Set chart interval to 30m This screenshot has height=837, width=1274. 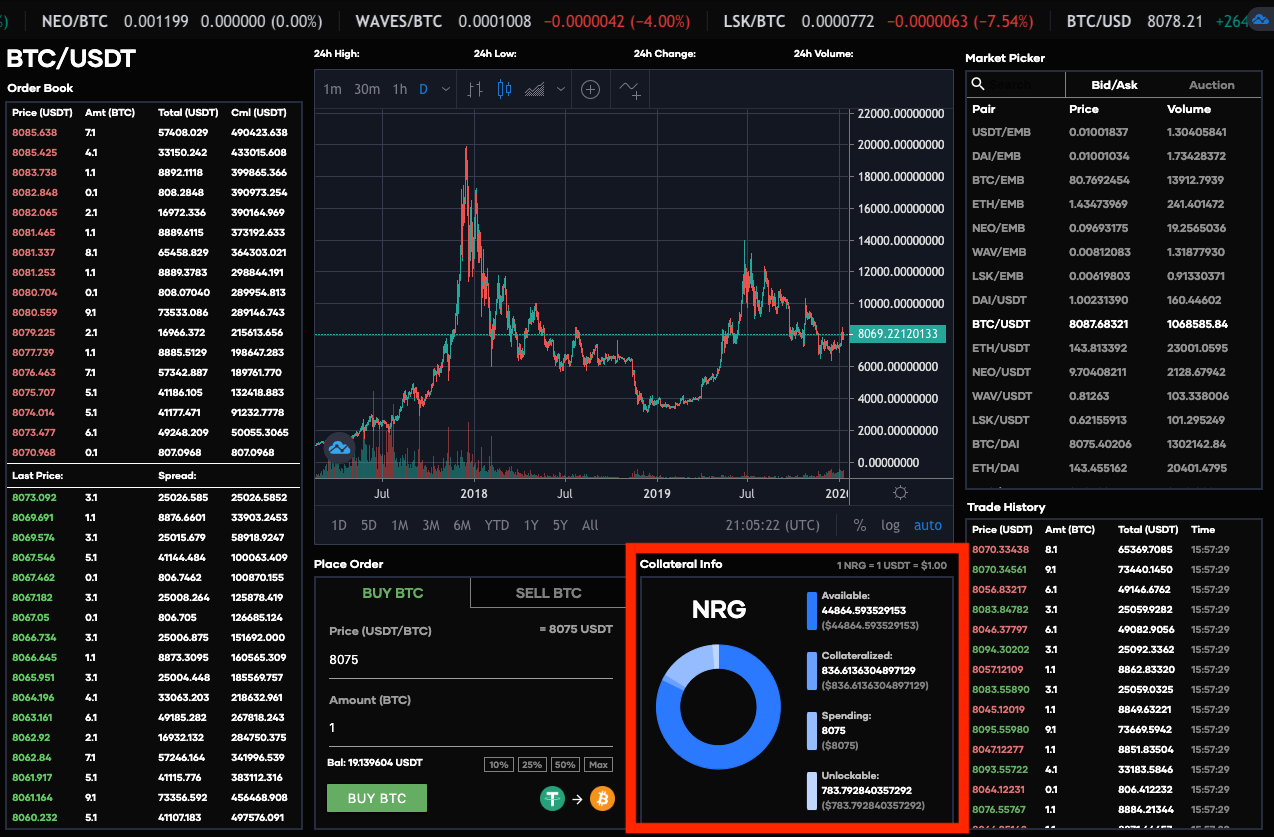[x=367, y=89]
